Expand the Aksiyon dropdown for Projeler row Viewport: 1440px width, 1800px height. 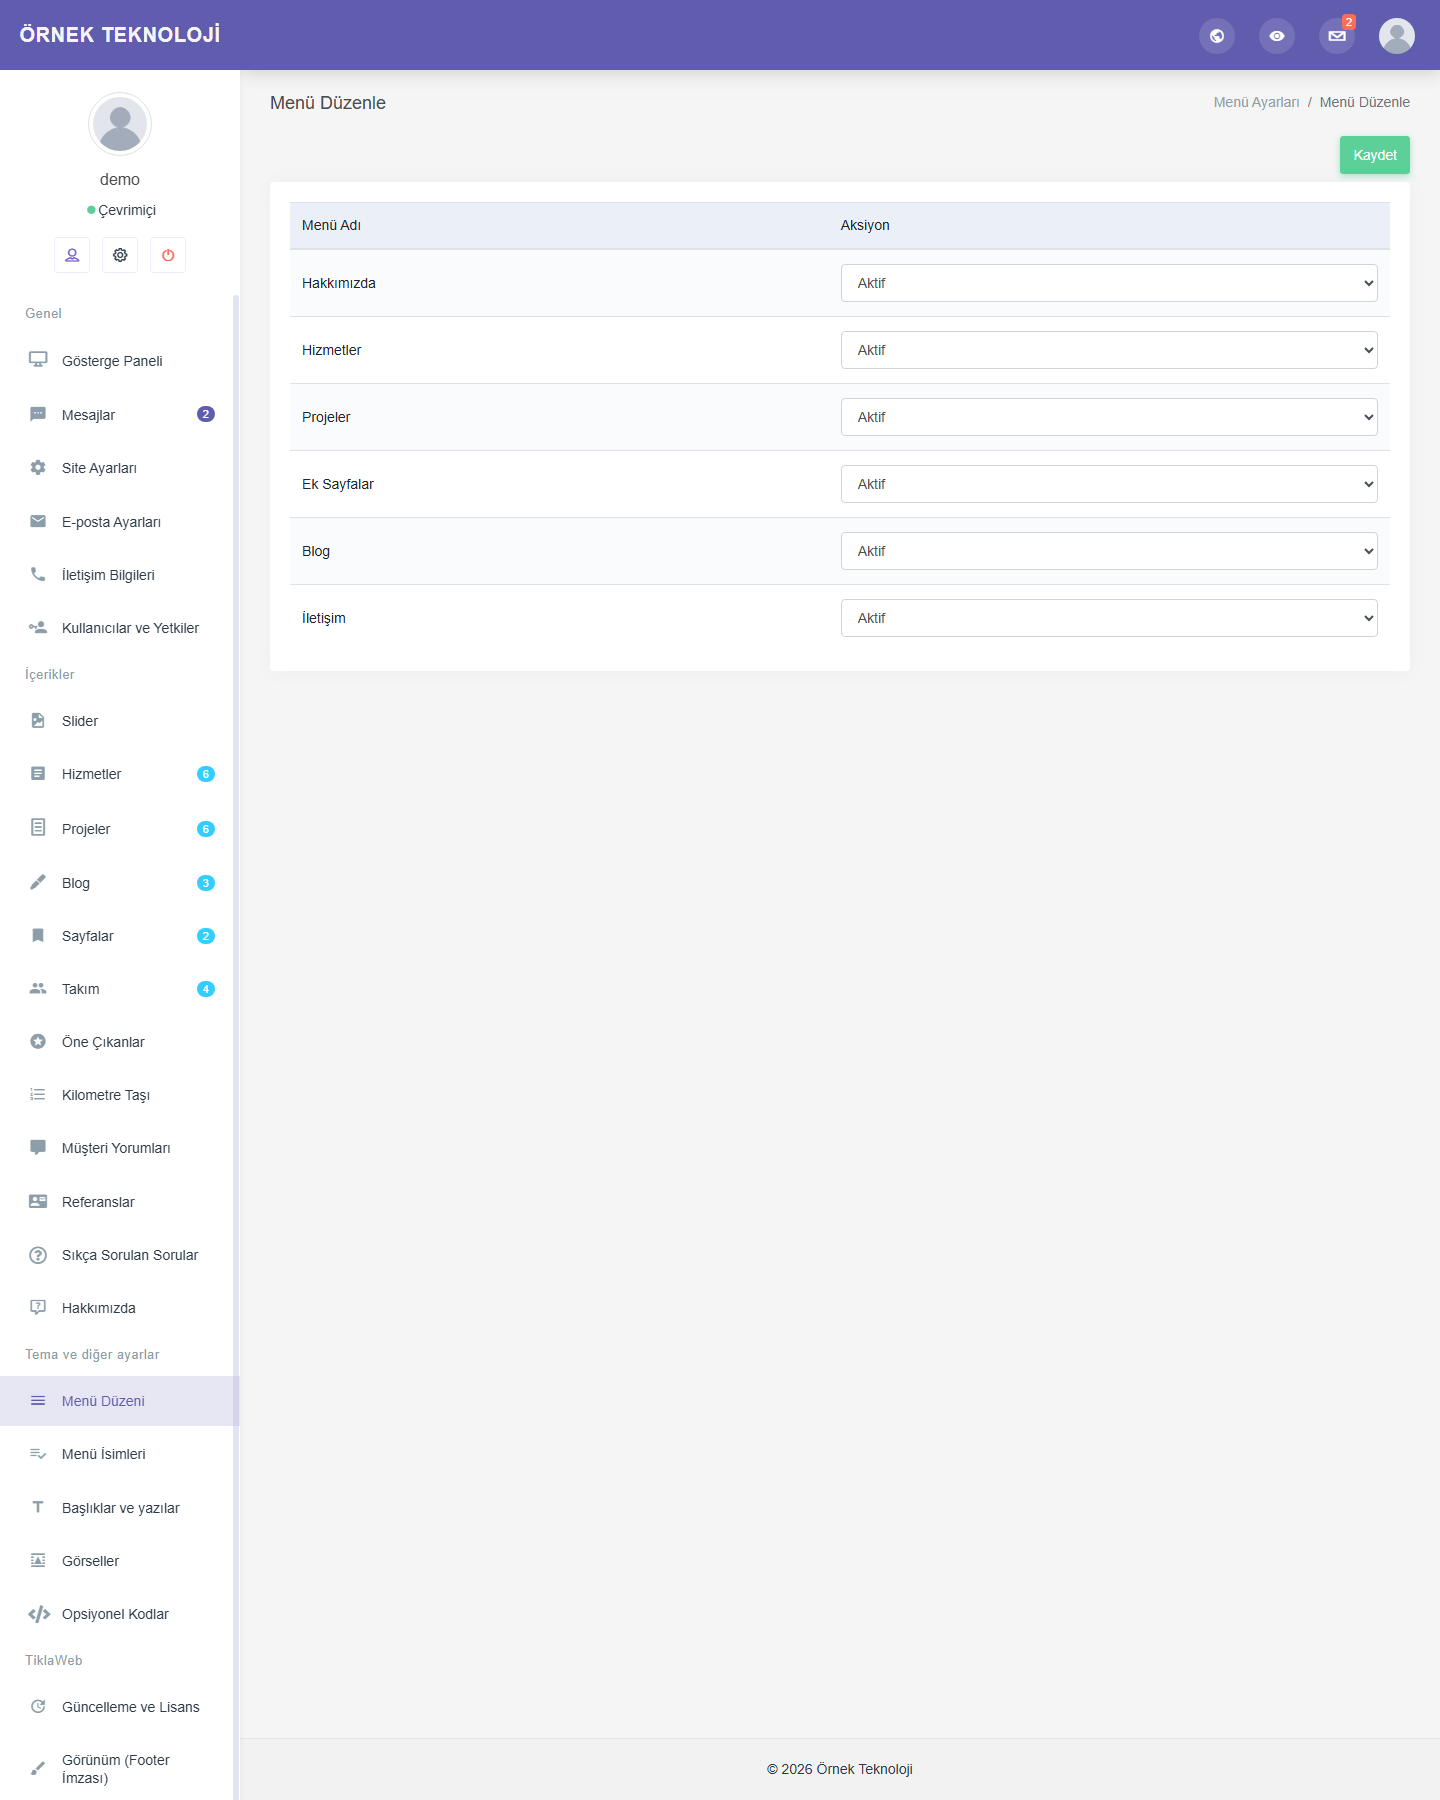pos(1109,417)
